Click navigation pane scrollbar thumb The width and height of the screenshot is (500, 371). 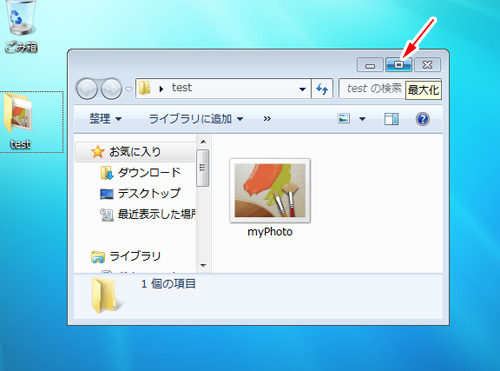pyautogui.click(x=203, y=168)
